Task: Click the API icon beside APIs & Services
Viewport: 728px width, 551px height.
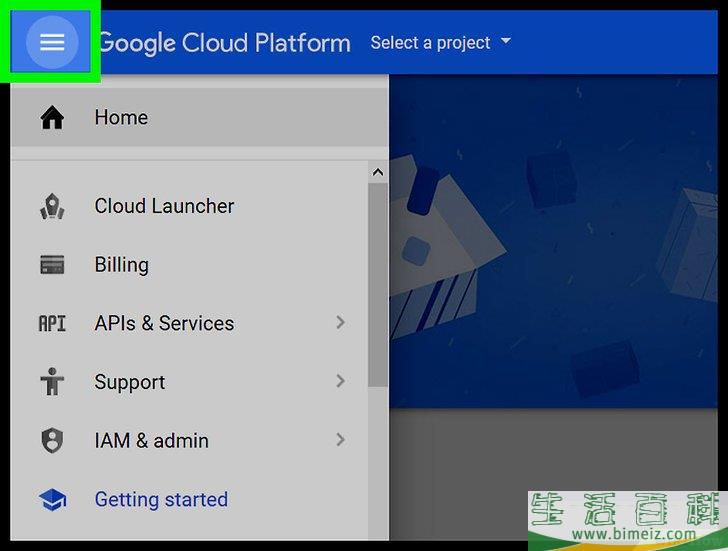Action: 52,324
